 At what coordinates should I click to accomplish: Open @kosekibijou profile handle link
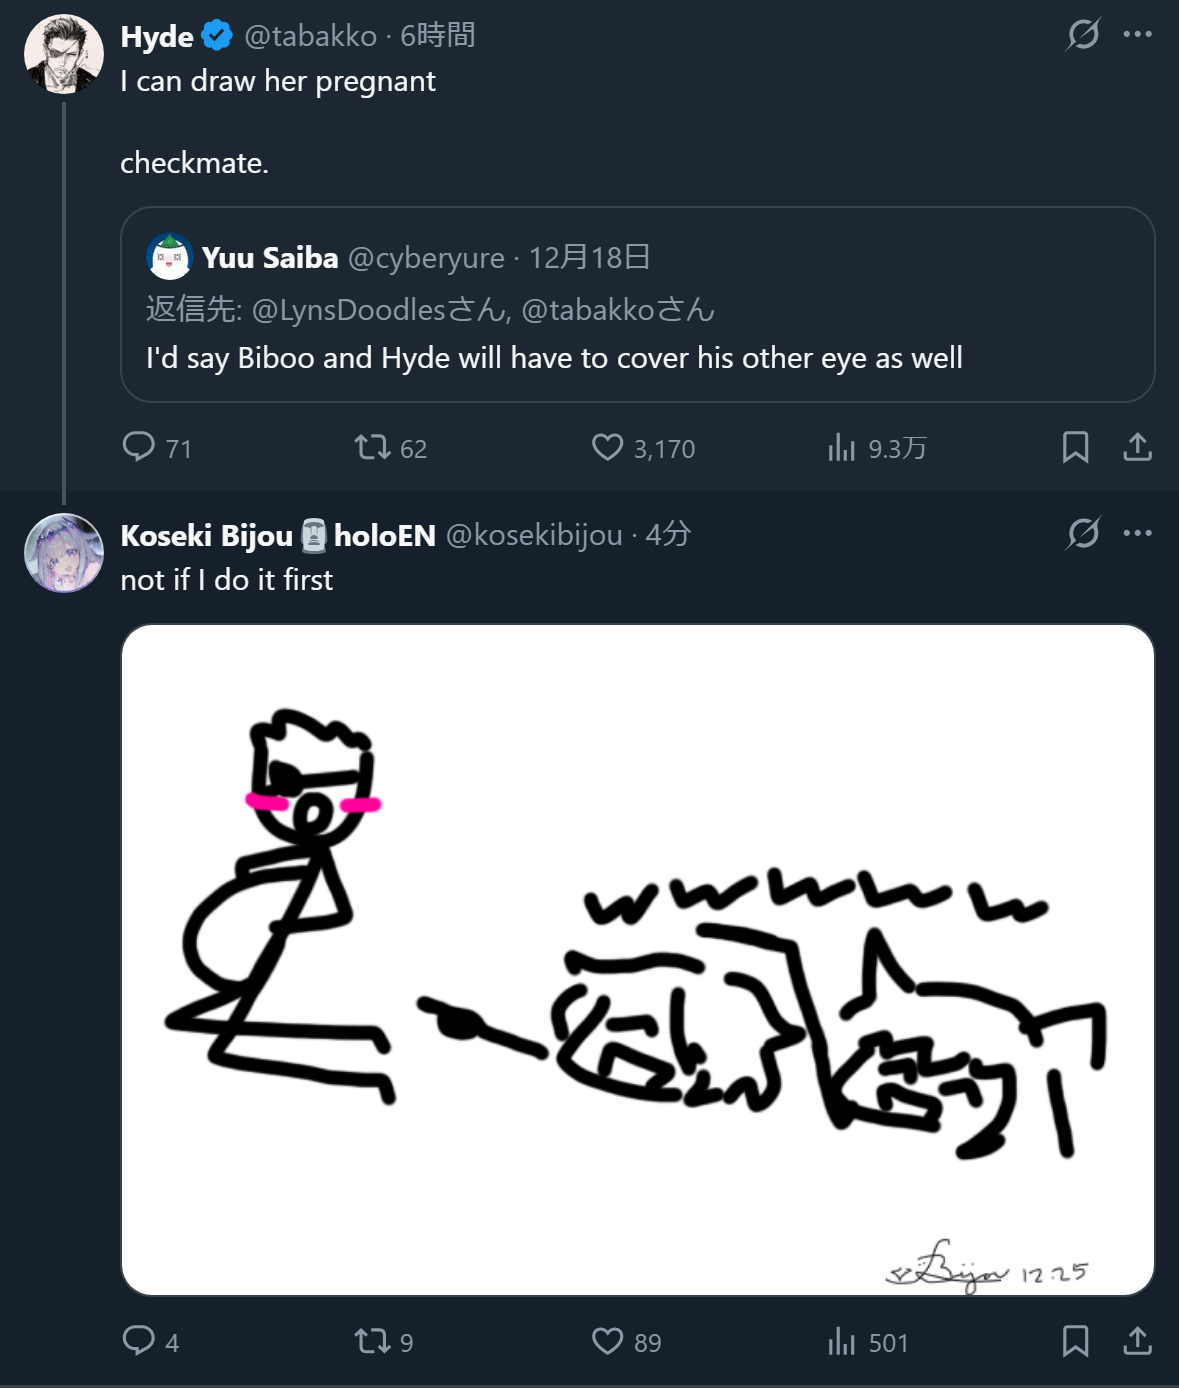tap(534, 536)
